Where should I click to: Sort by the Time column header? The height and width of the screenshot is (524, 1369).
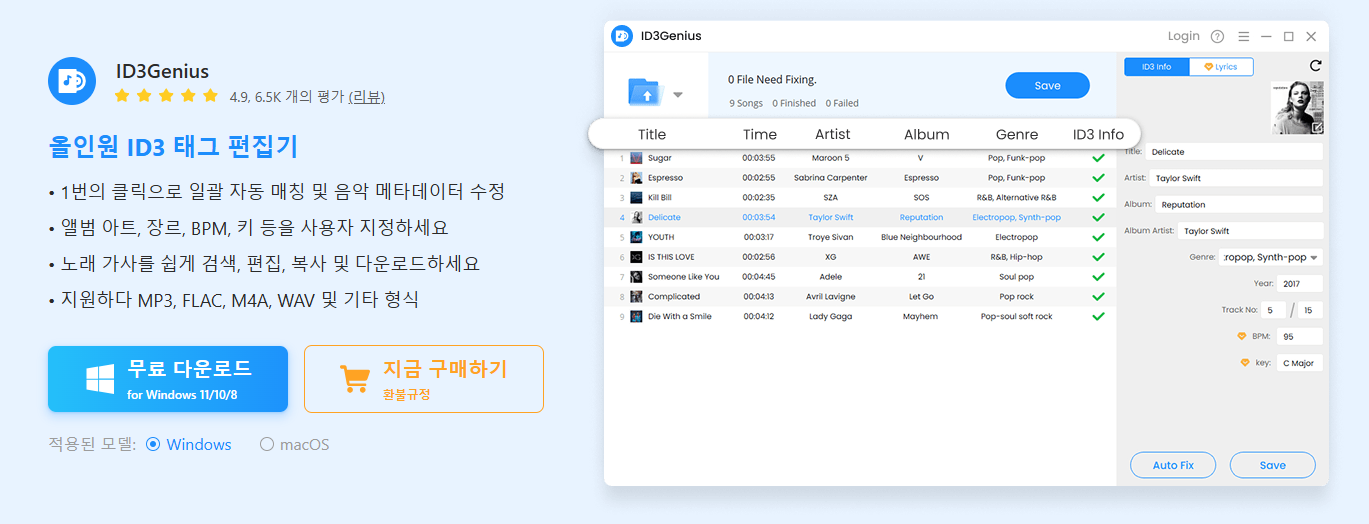[x=760, y=134]
